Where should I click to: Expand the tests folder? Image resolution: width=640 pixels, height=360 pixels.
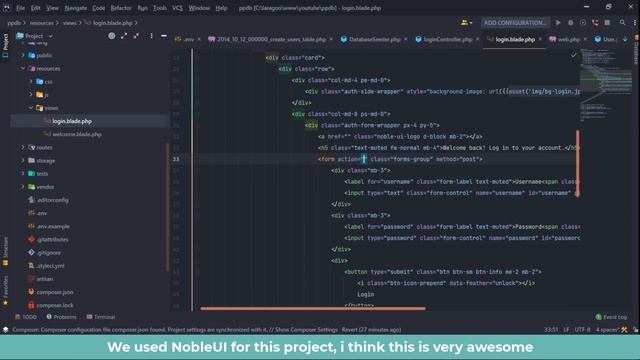(23, 173)
